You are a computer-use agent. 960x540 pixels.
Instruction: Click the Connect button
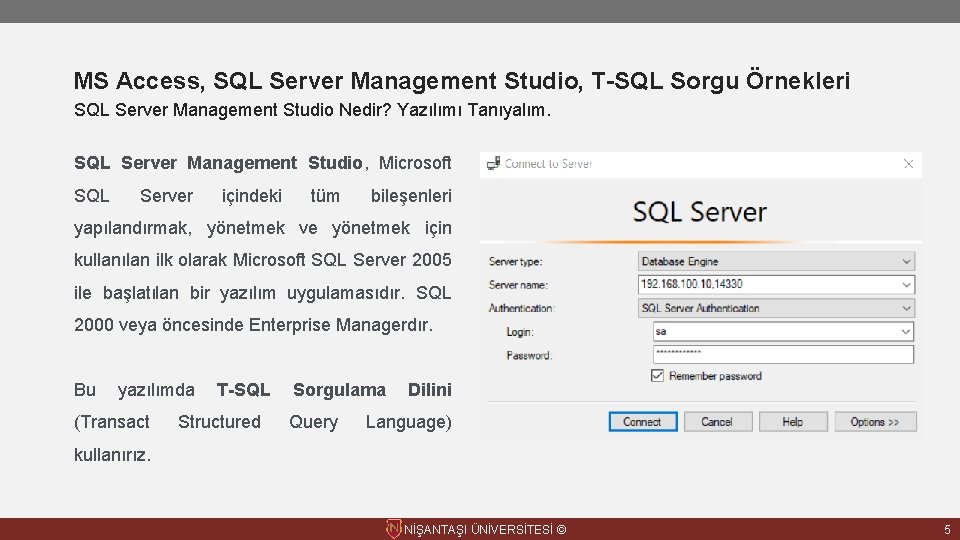(643, 422)
